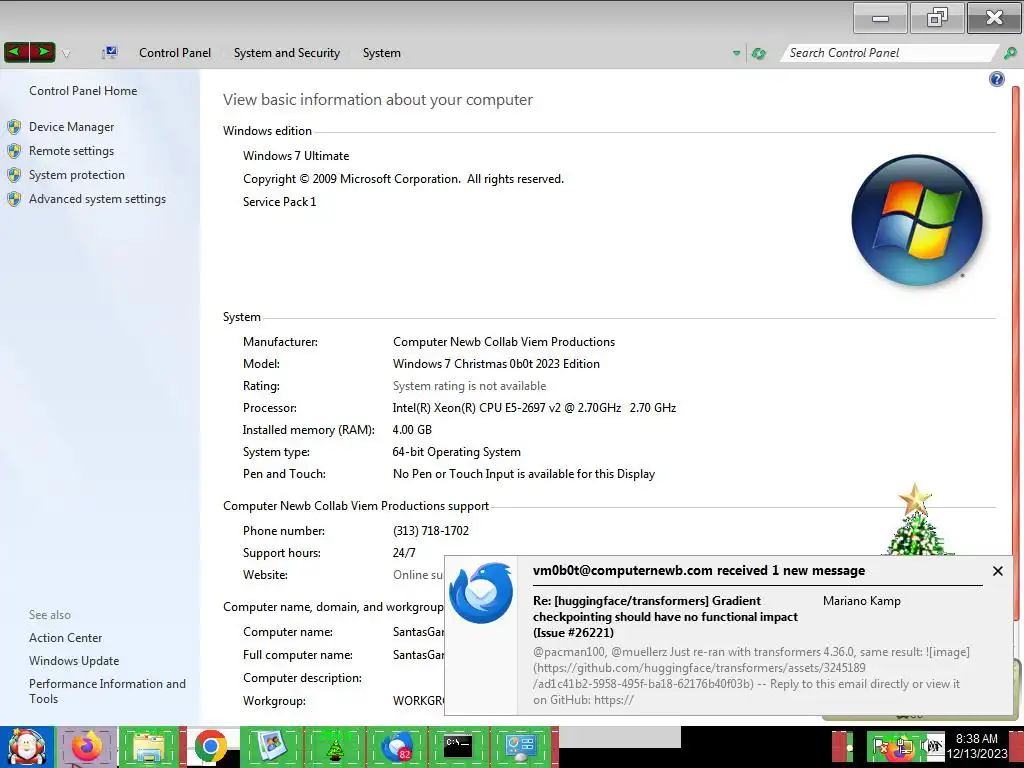The height and width of the screenshot is (768, 1024).
Task: Click the computer icon in address bar
Action: coord(109,53)
